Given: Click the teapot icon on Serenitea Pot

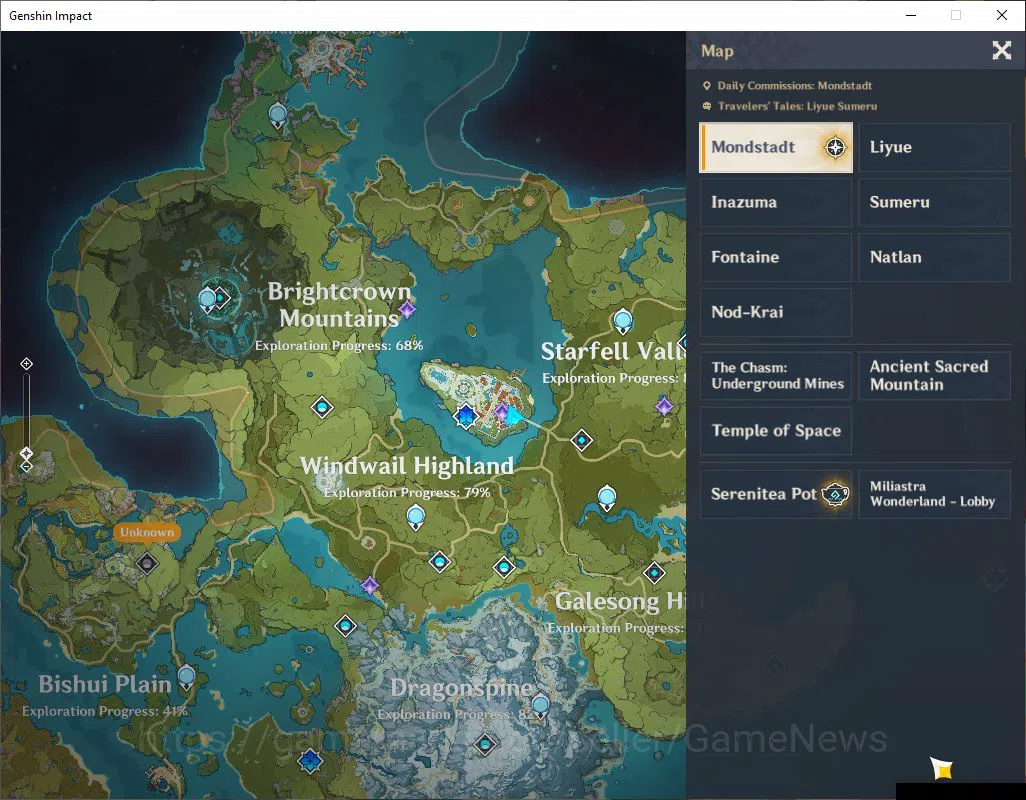Looking at the screenshot, I should point(835,494).
